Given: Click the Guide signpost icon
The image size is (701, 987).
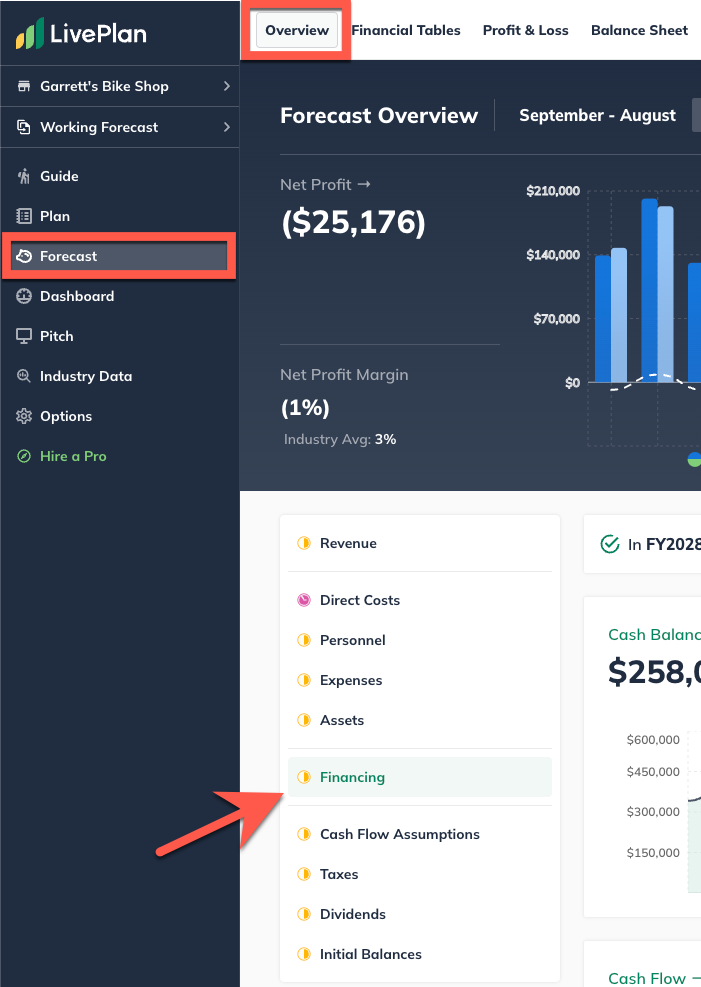Looking at the screenshot, I should [24, 176].
